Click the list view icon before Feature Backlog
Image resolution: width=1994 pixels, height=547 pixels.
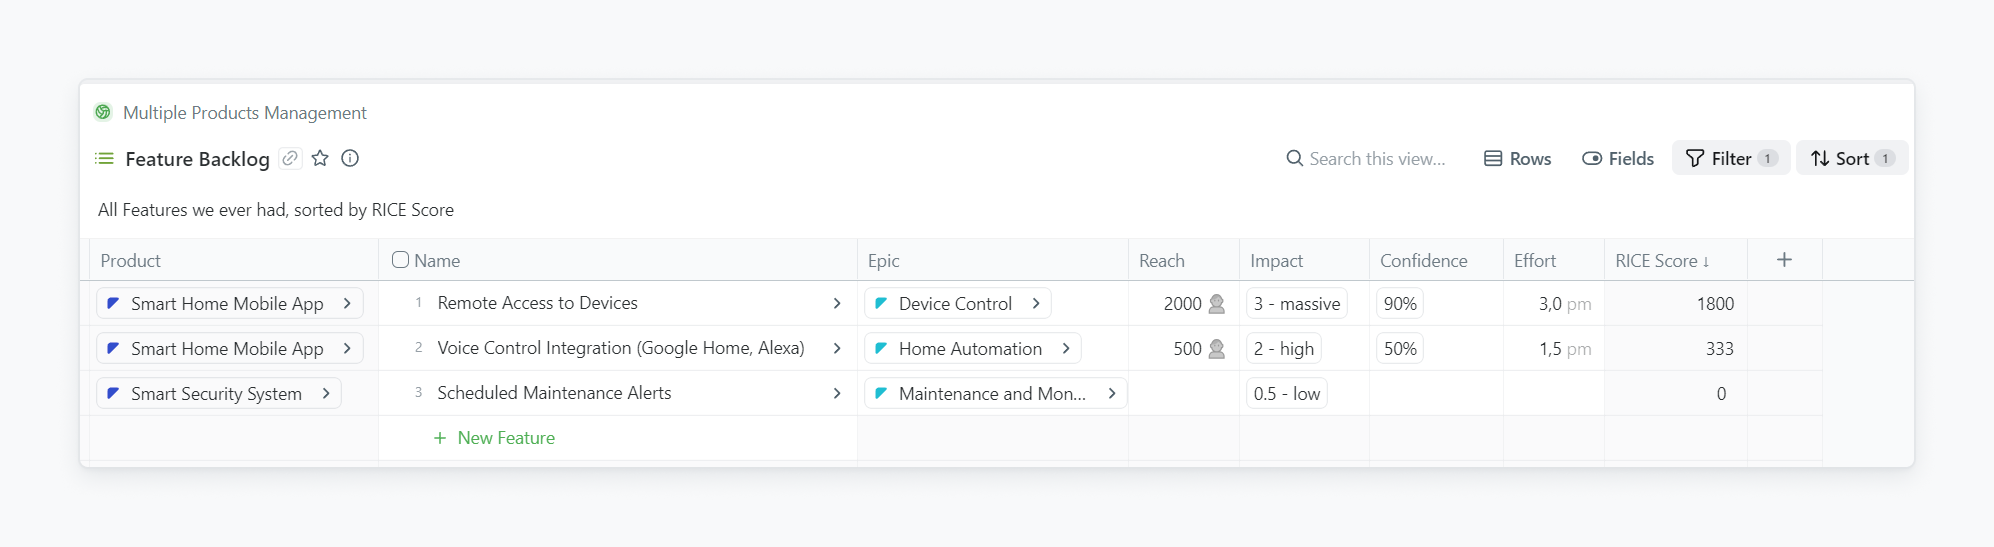104,159
